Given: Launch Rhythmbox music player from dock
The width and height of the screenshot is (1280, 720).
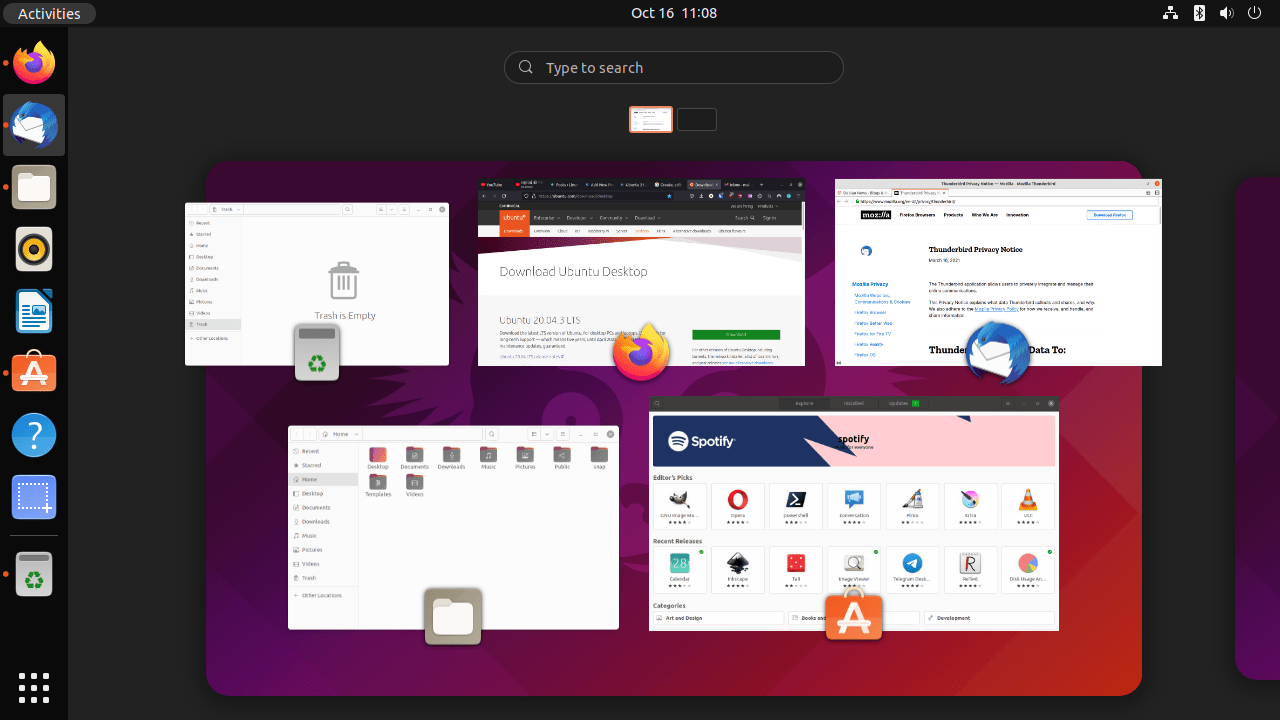Looking at the screenshot, I should point(34,249).
